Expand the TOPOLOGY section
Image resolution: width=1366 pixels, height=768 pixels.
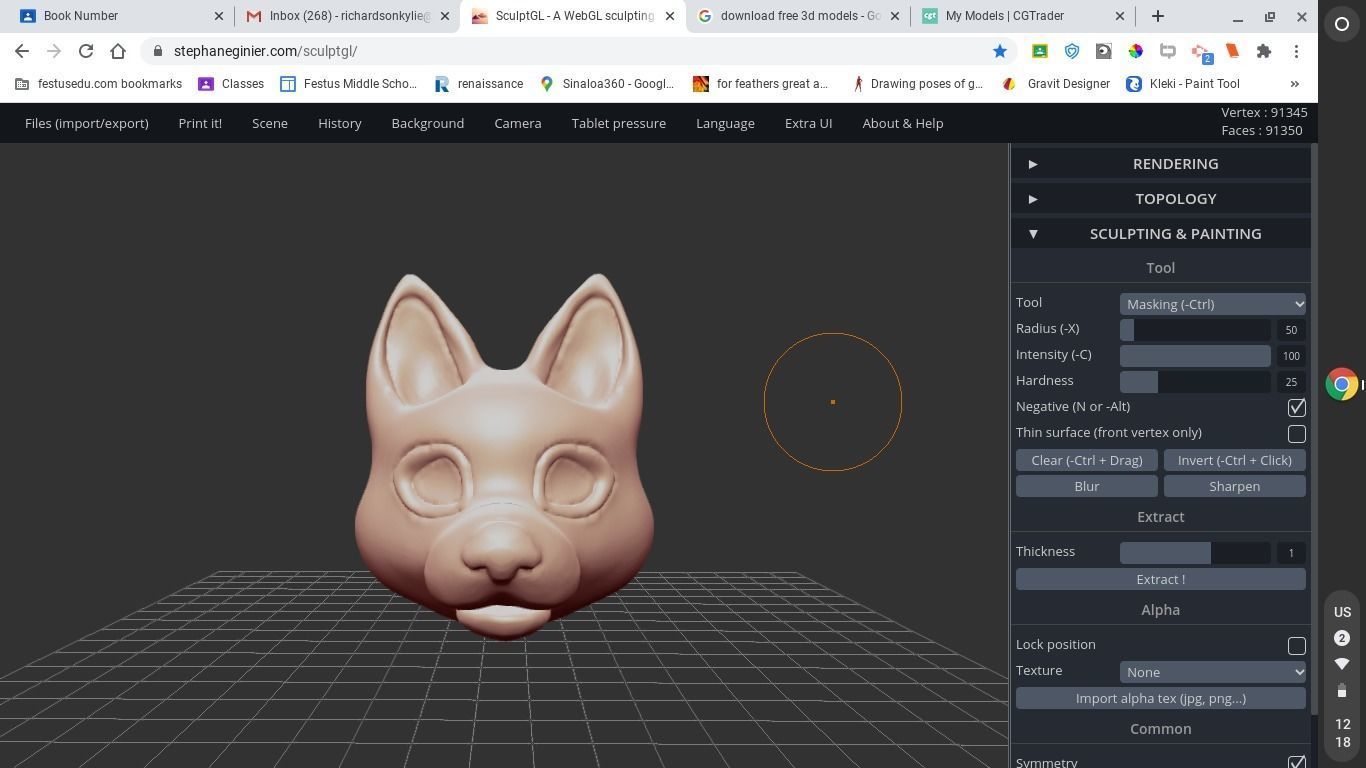1161,199
